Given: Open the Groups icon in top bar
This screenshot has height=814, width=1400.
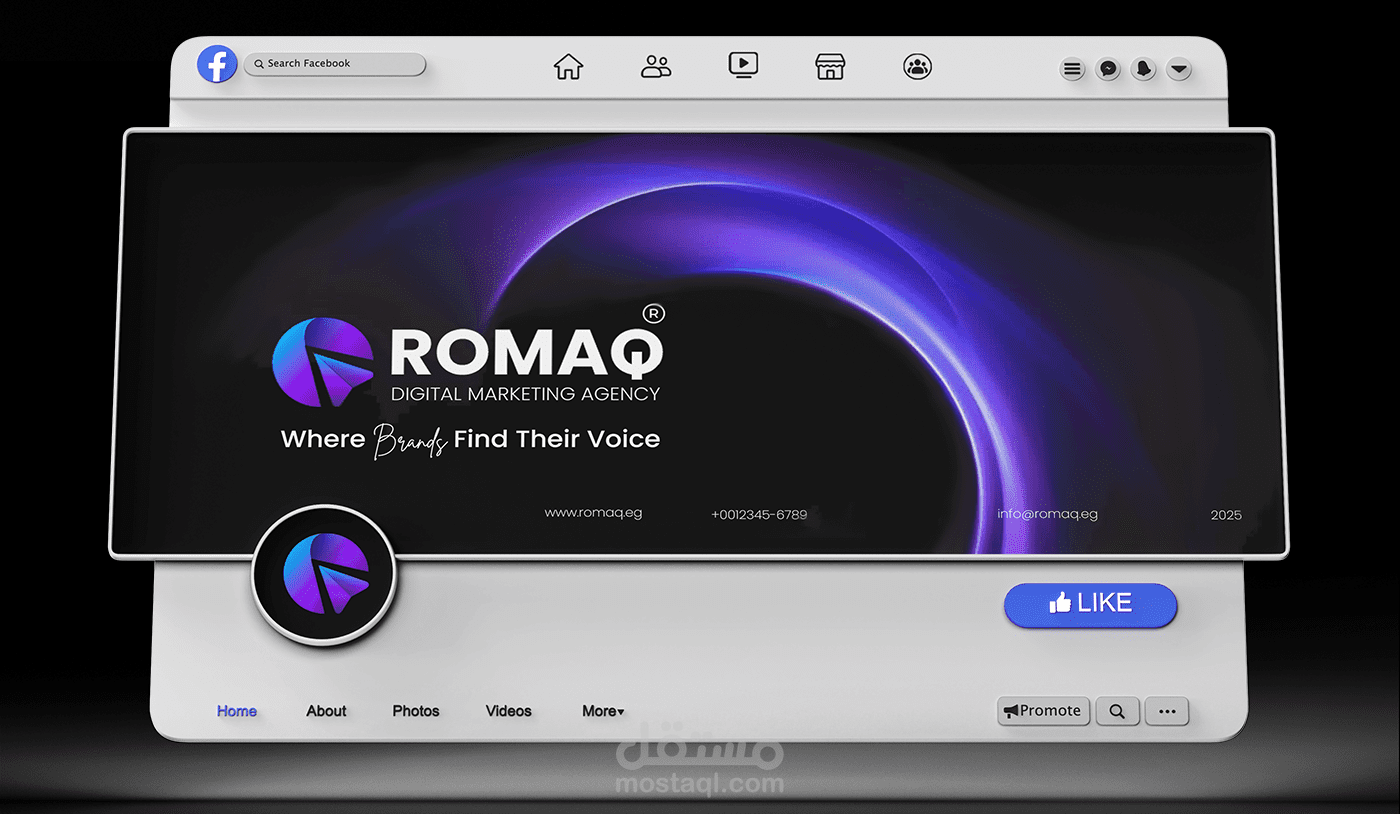Looking at the screenshot, I should tap(917, 67).
